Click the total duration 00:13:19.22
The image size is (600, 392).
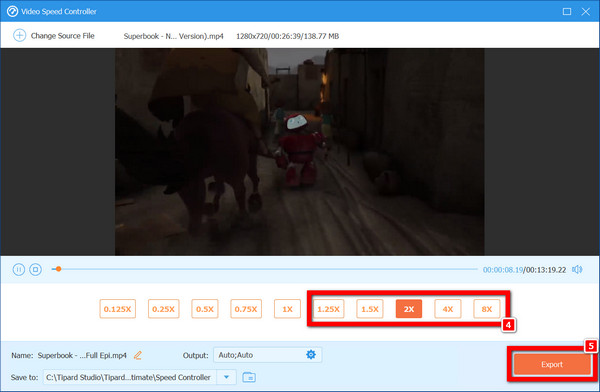pyautogui.click(x=546, y=270)
